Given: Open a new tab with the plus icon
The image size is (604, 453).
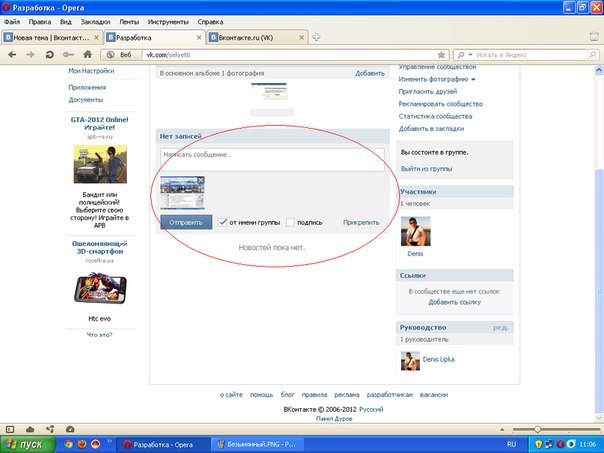Looking at the screenshot, I should [x=316, y=37].
